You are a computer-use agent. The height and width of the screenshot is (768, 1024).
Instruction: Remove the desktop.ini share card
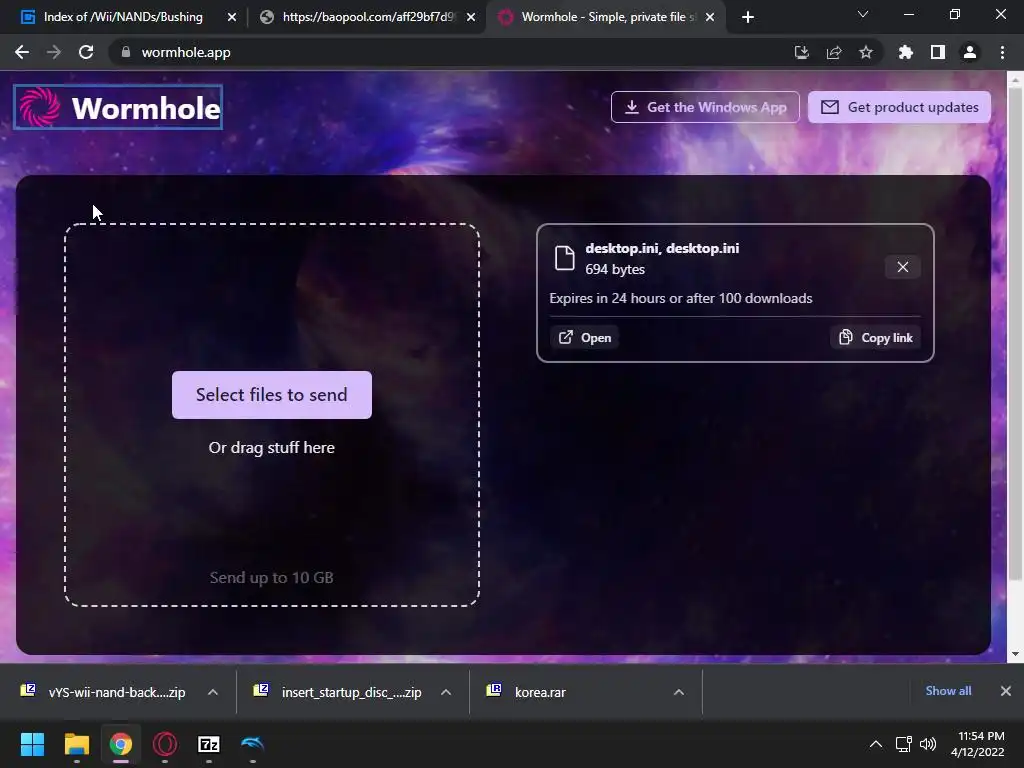click(x=903, y=267)
